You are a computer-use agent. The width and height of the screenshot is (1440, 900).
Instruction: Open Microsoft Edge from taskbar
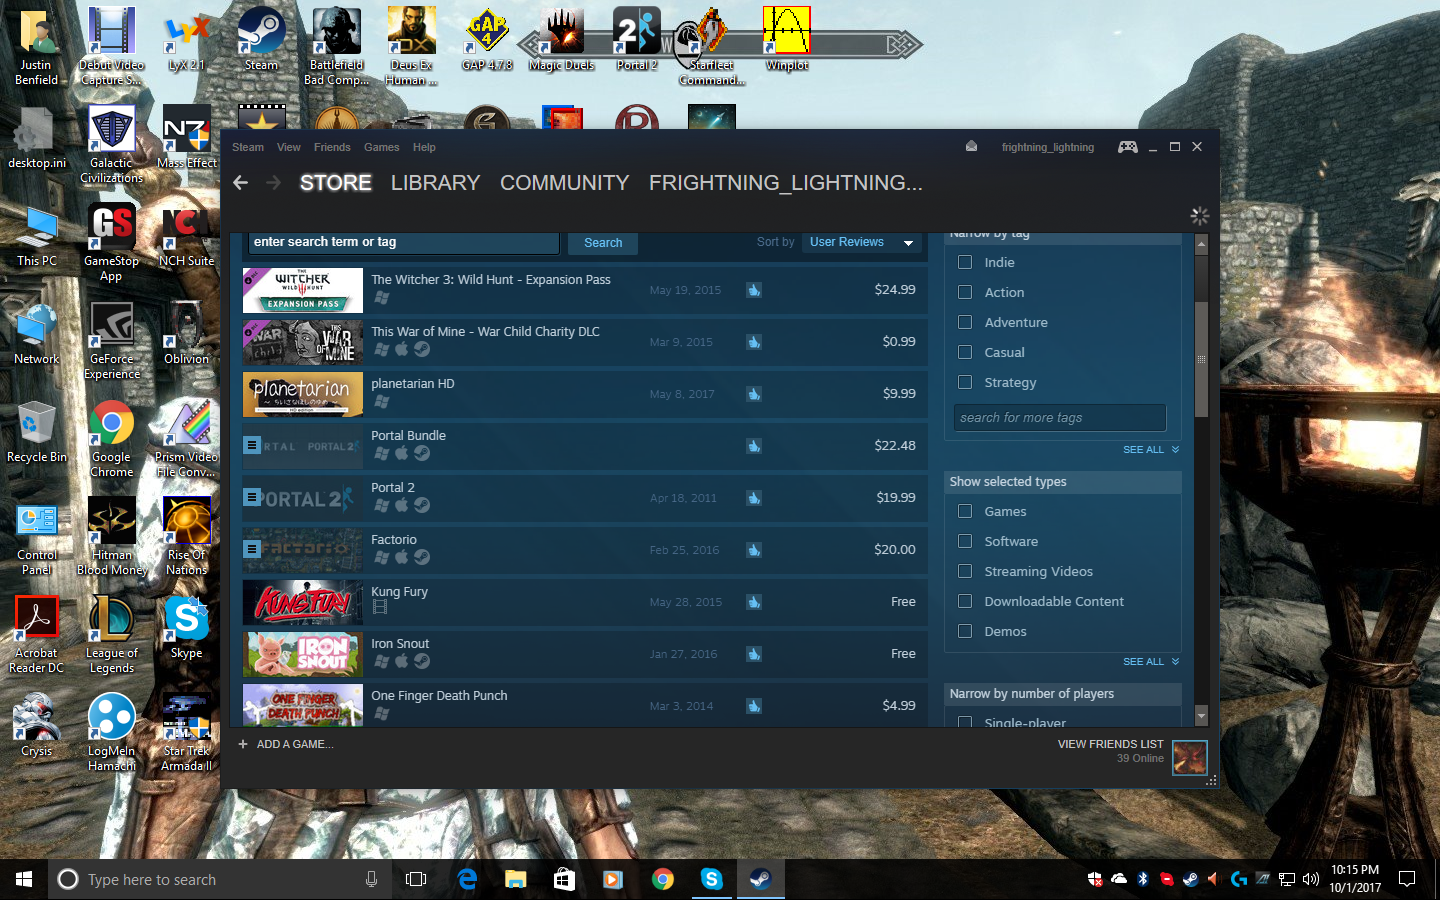466,879
